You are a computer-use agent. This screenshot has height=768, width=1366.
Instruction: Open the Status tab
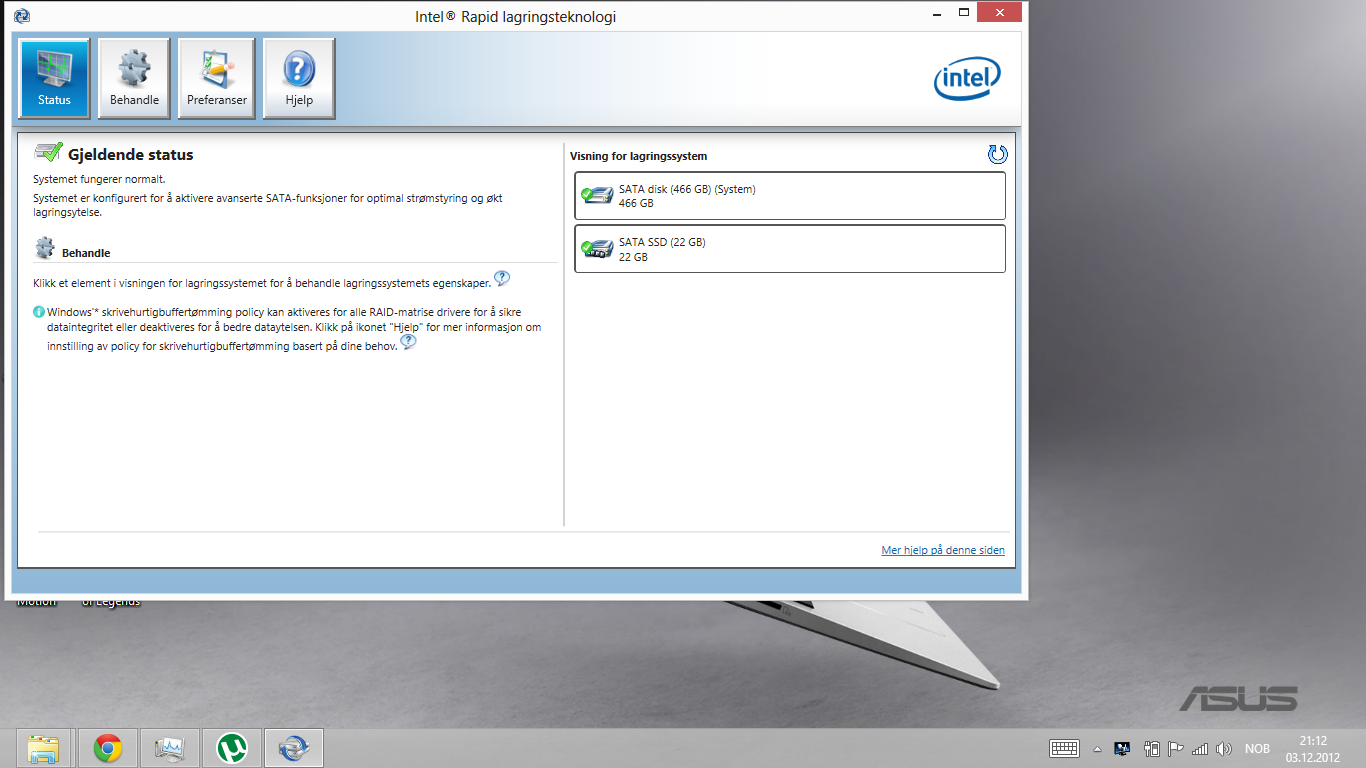pyautogui.click(x=54, y=79)
